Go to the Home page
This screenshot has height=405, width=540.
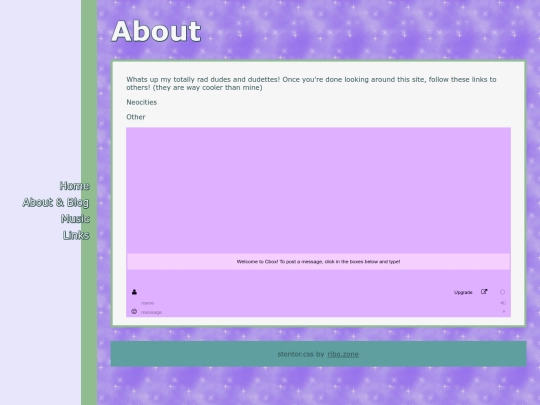point(75,186)
